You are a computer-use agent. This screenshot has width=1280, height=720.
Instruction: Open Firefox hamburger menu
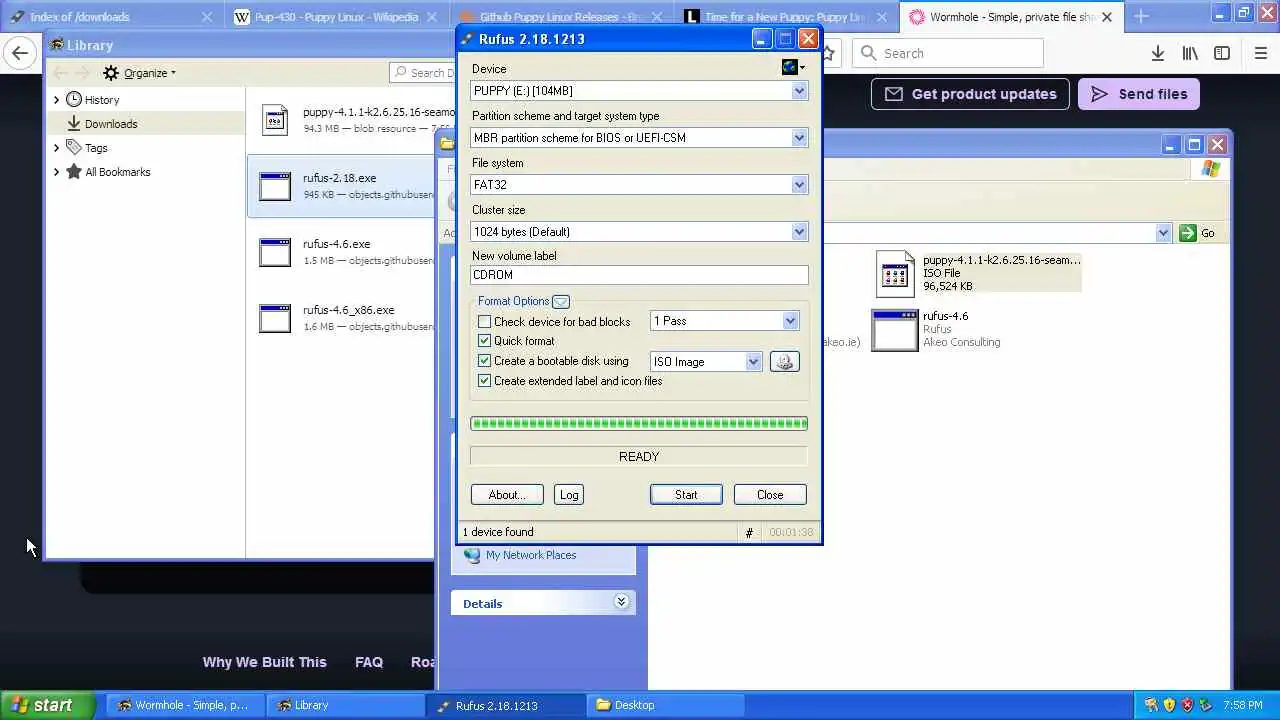click(x=1260, y=53)
